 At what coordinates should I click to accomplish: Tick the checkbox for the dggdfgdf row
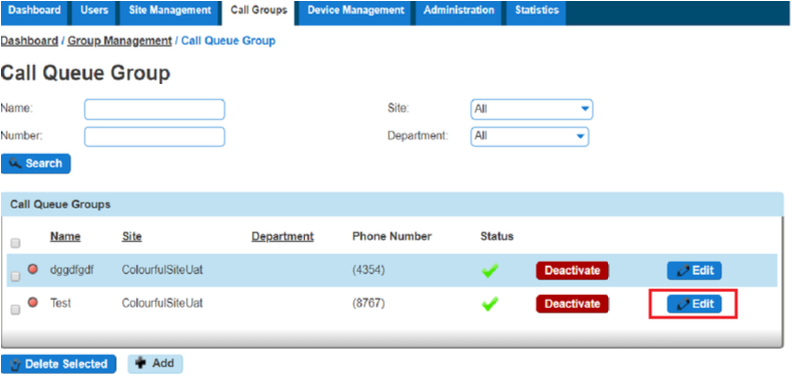click(16, 276)
